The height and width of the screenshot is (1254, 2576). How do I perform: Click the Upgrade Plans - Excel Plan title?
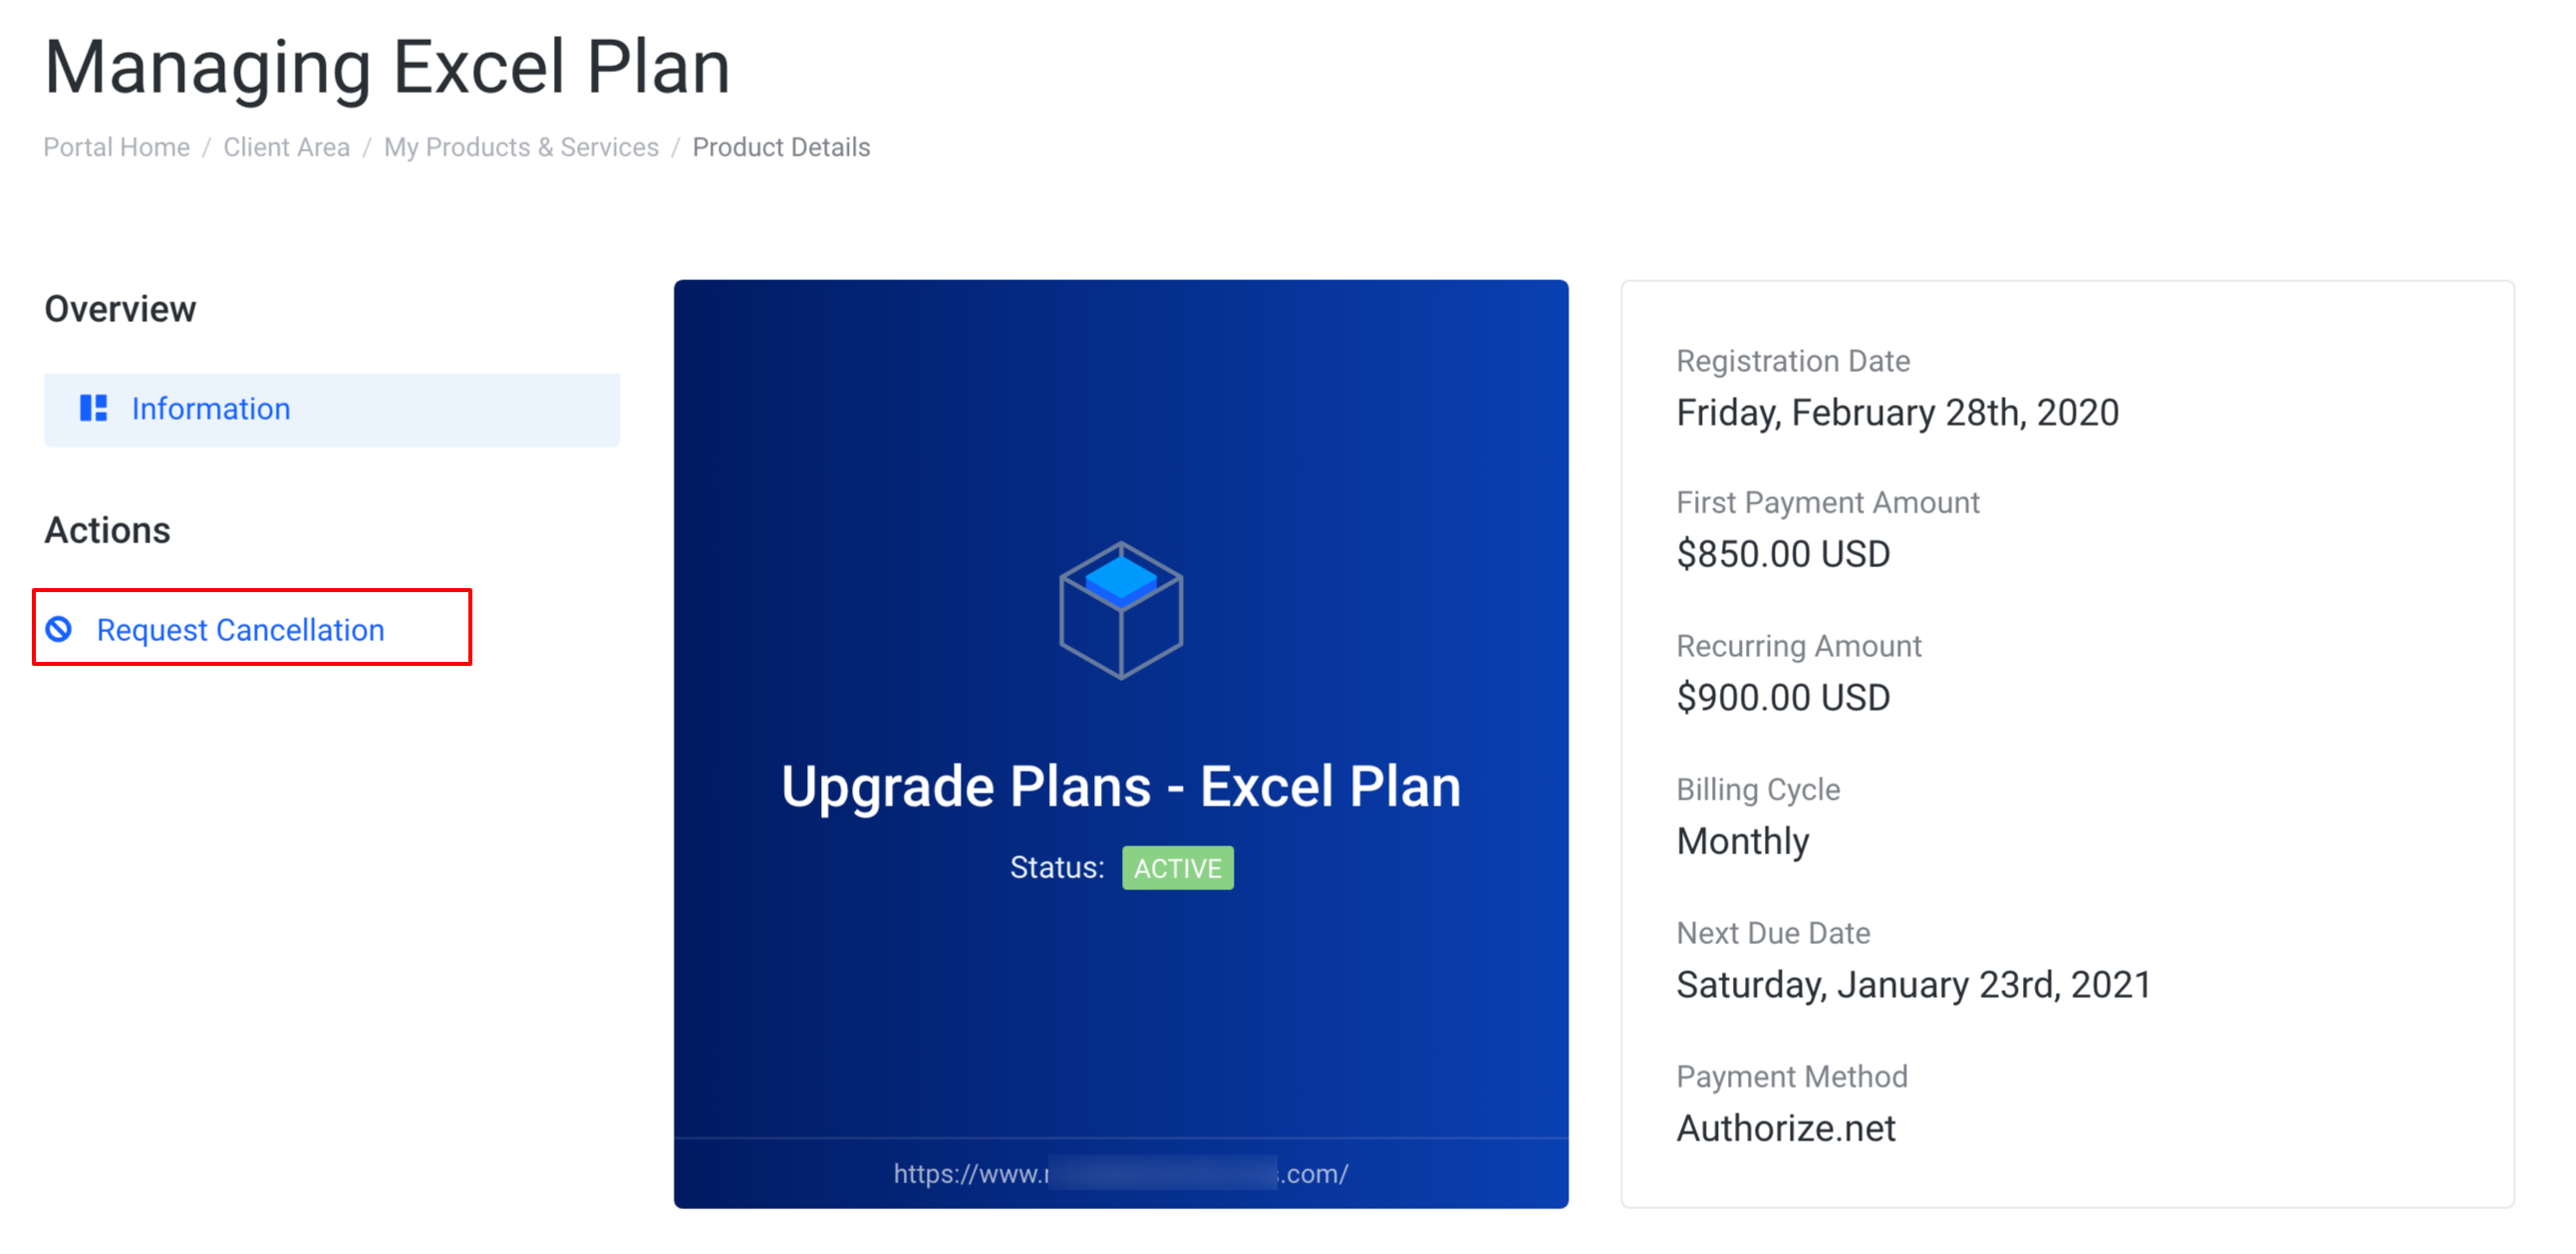1121,786
